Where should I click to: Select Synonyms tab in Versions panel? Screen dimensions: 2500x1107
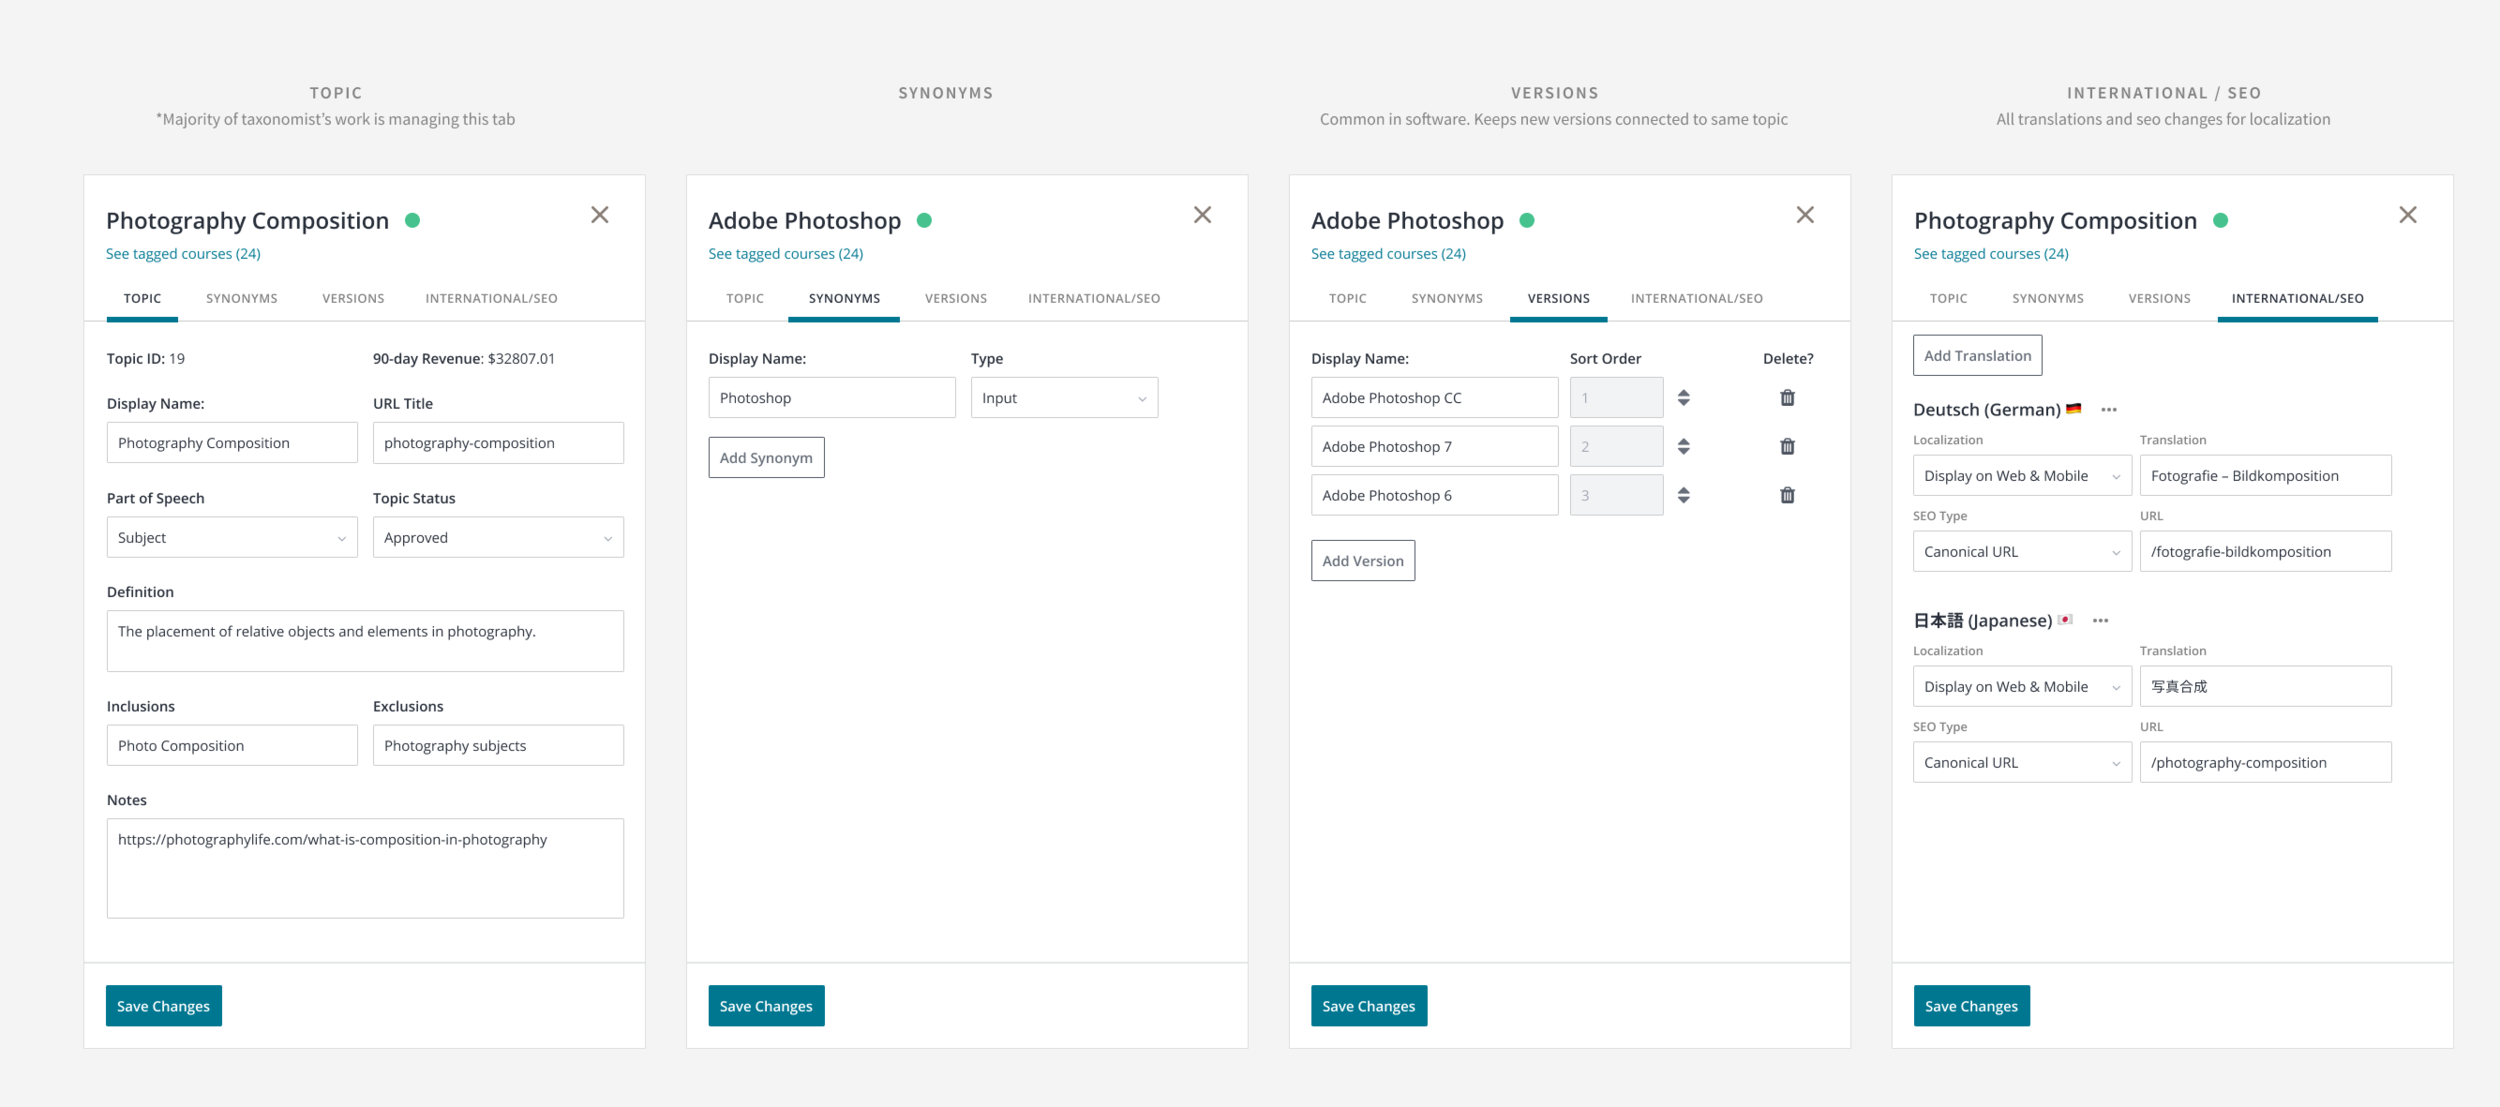click(1447, 299)
